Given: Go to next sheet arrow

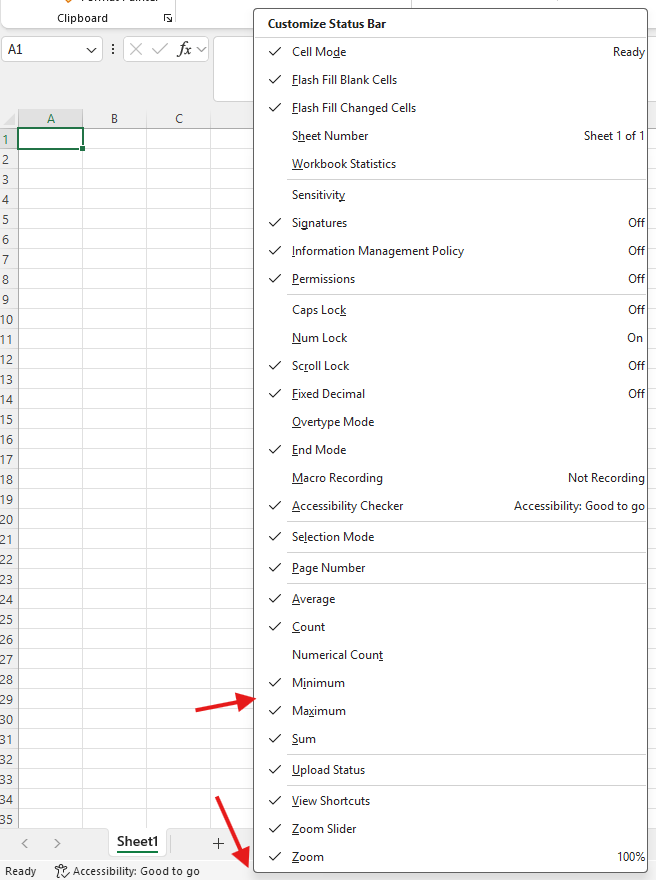Looking at the screenshot, I should [x=57, y=843].
